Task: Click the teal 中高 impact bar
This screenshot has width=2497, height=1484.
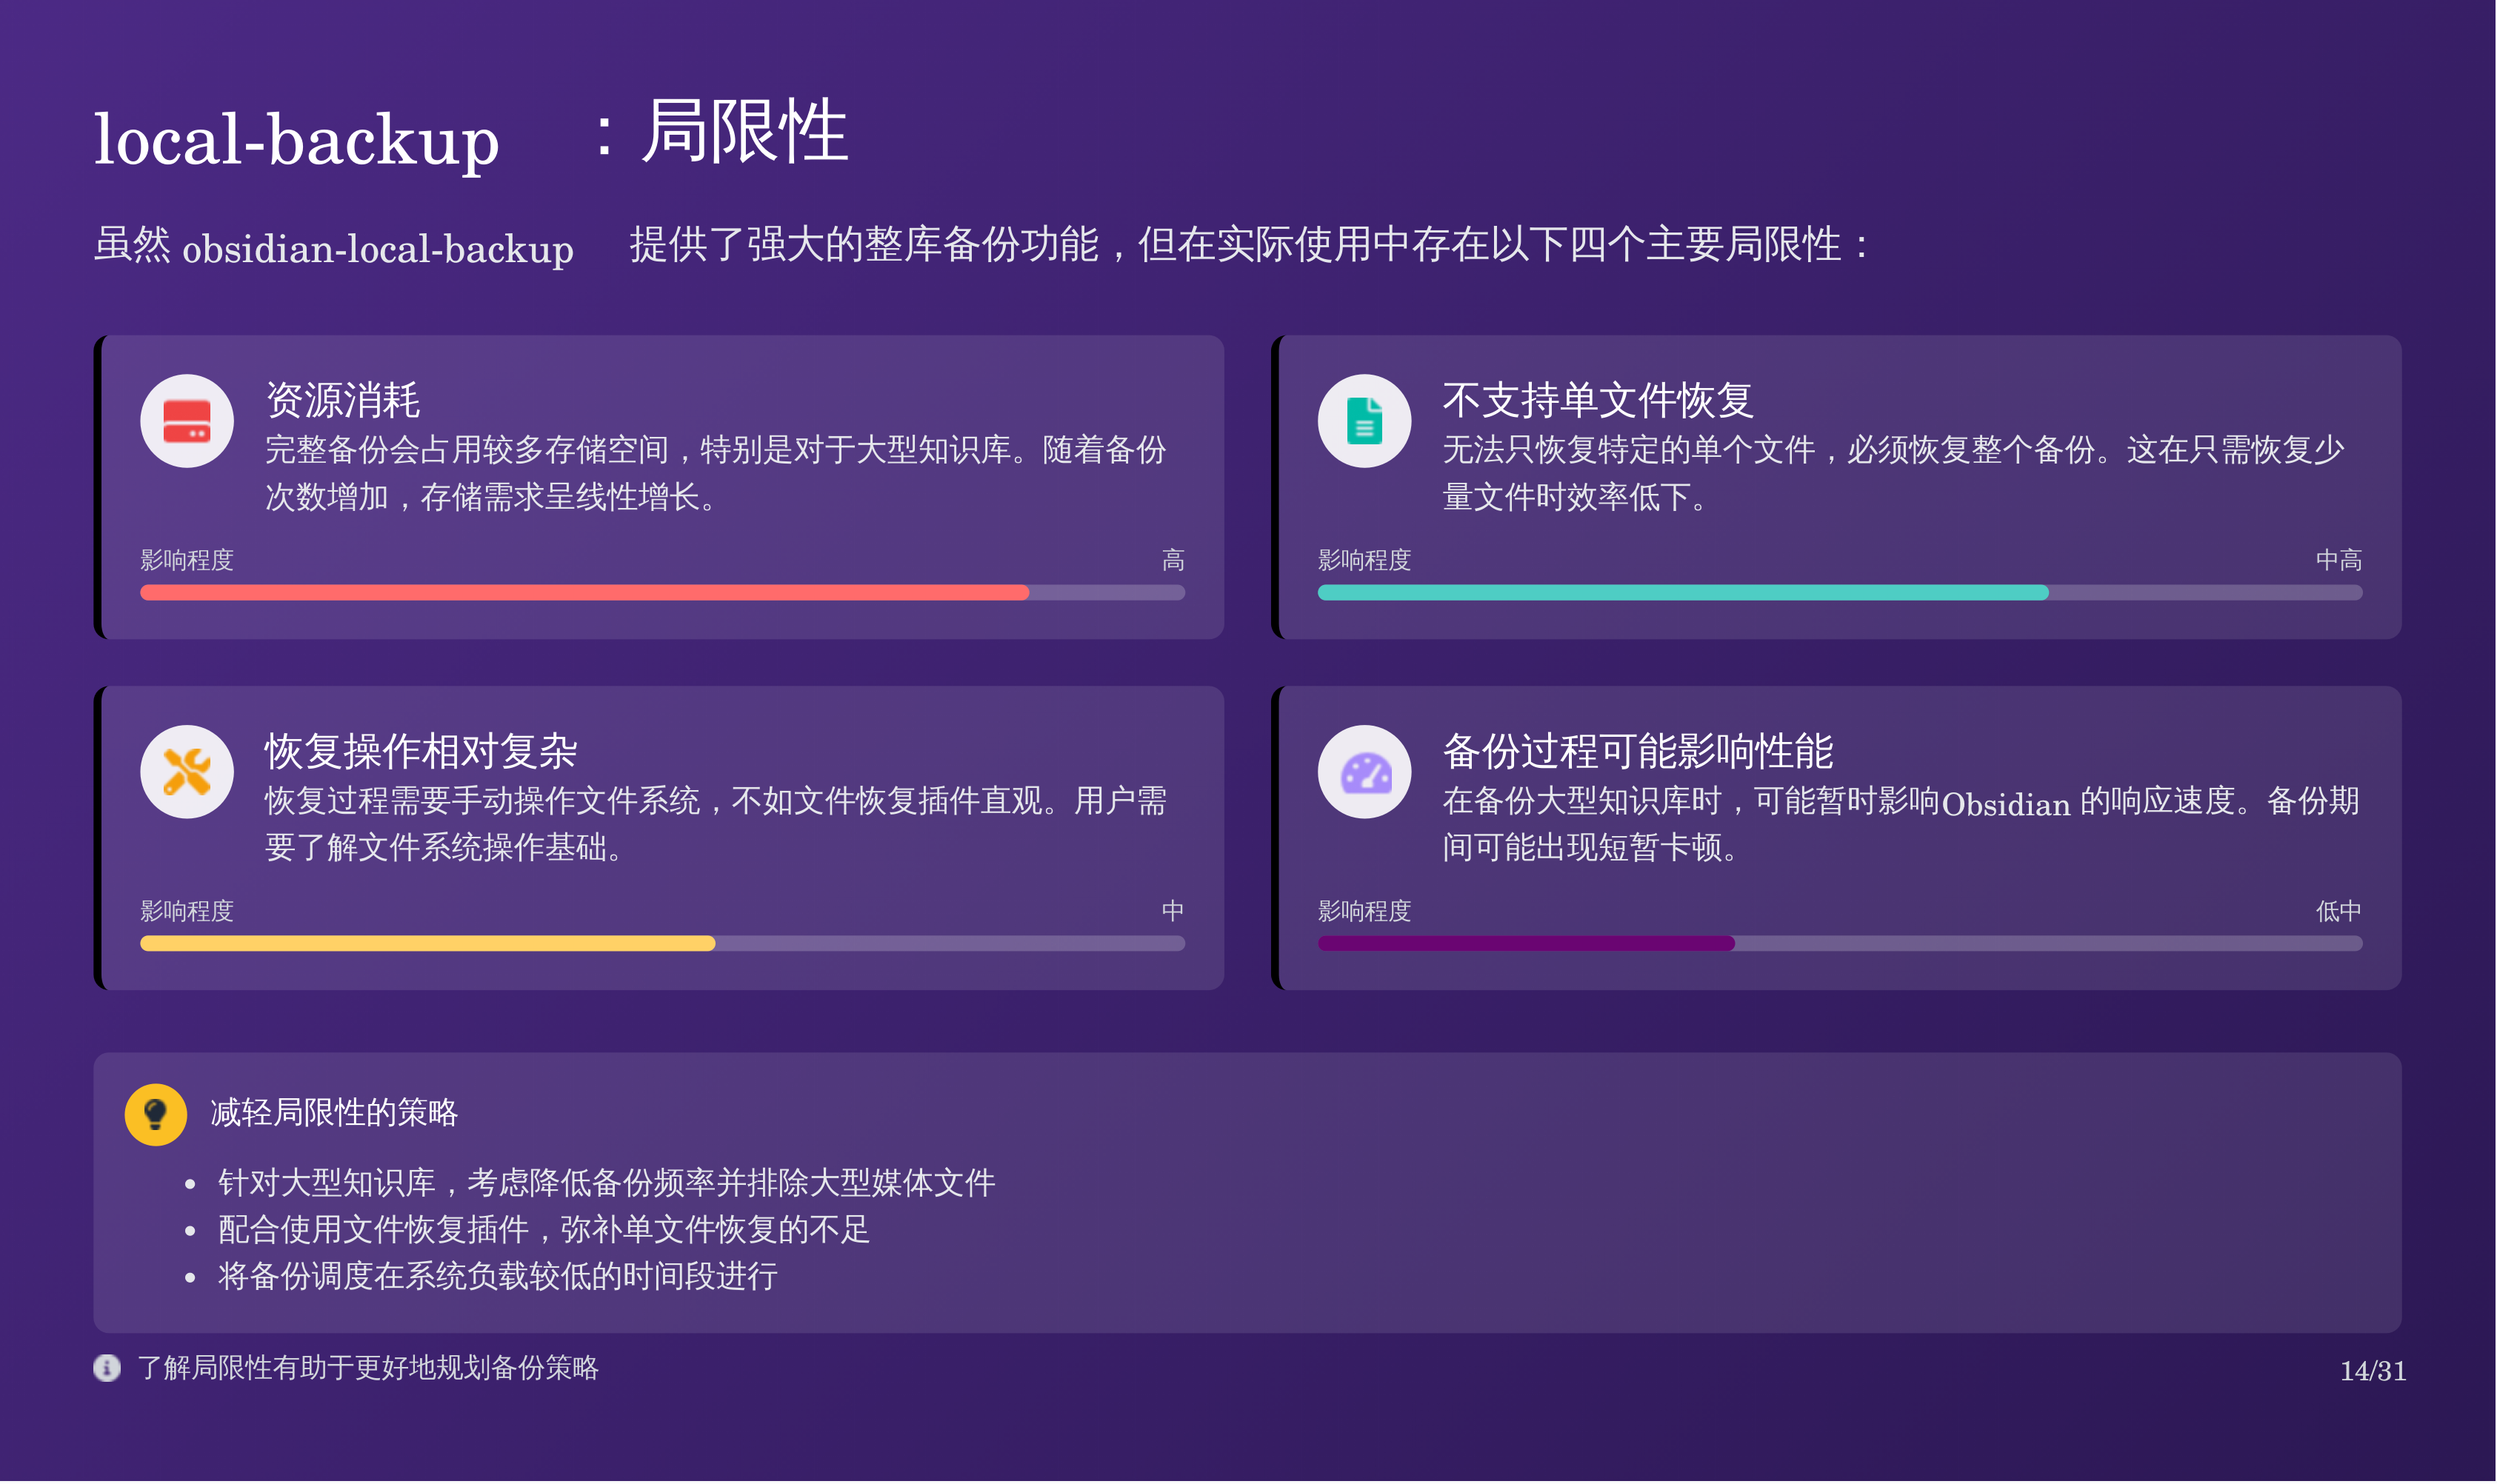Action: 1682,593
